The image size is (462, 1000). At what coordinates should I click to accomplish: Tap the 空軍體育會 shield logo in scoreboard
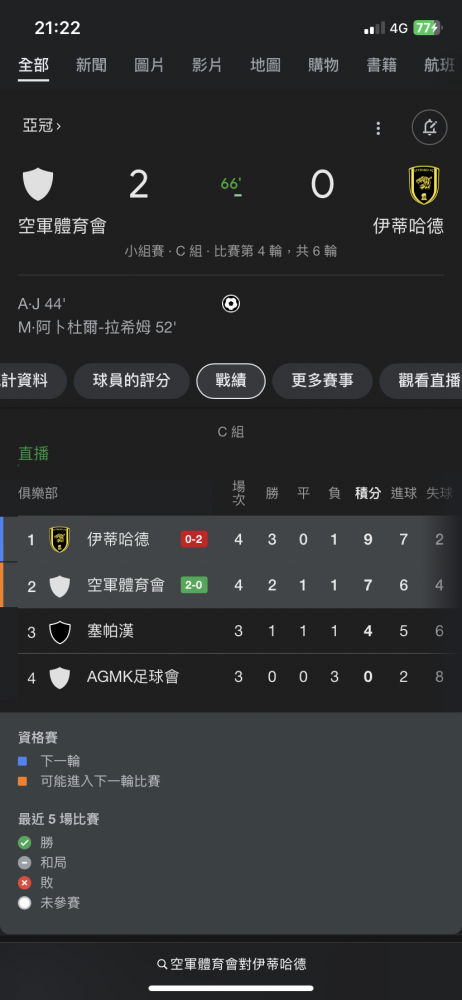tap(38, 184)
